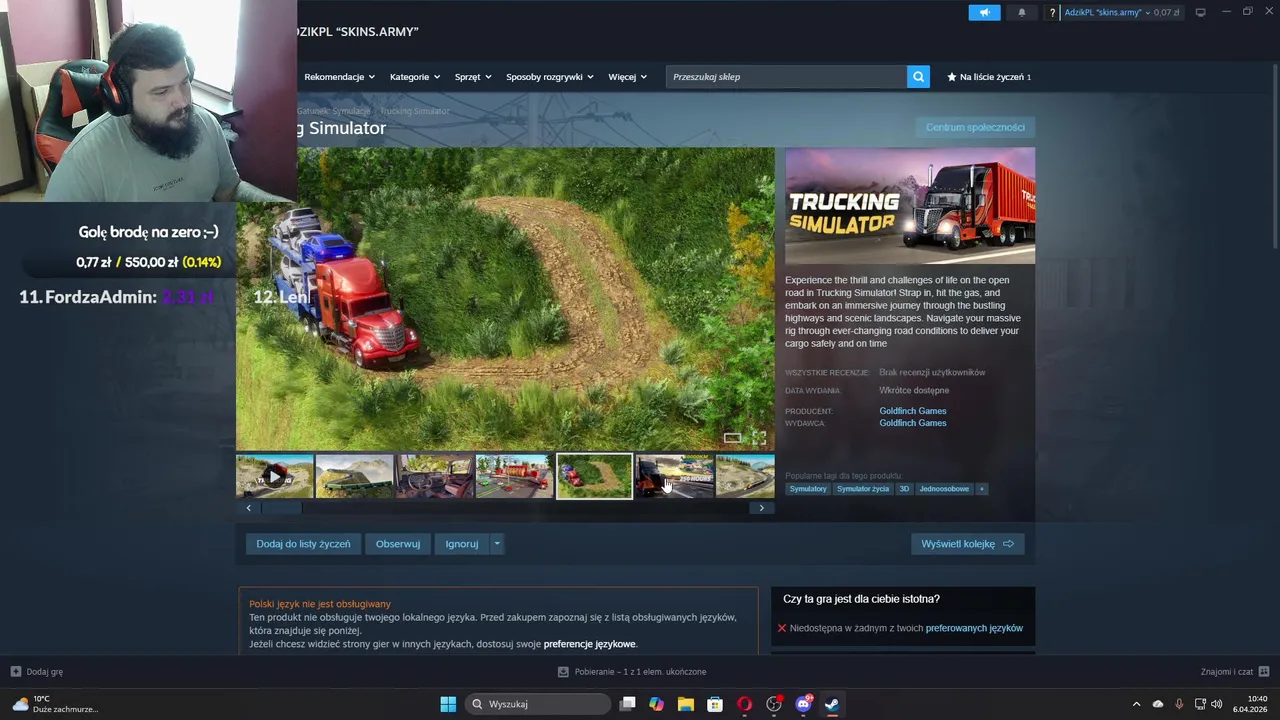Click the 'Dodaj do listy życzeń' button
The height and width of the screenshot is (720, 1280).
click(303, 544)
